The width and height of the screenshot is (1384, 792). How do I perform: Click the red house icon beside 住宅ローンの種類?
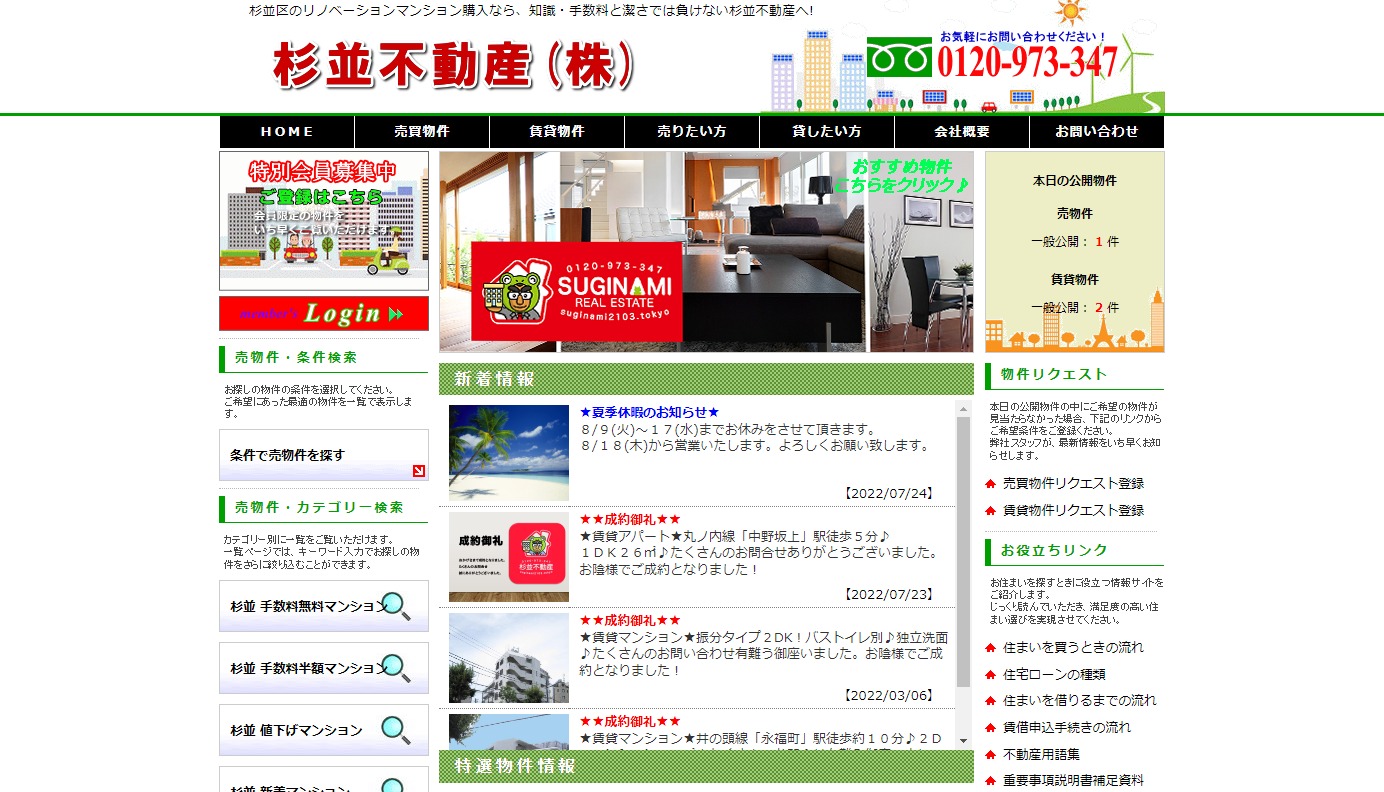click(990, 675)
